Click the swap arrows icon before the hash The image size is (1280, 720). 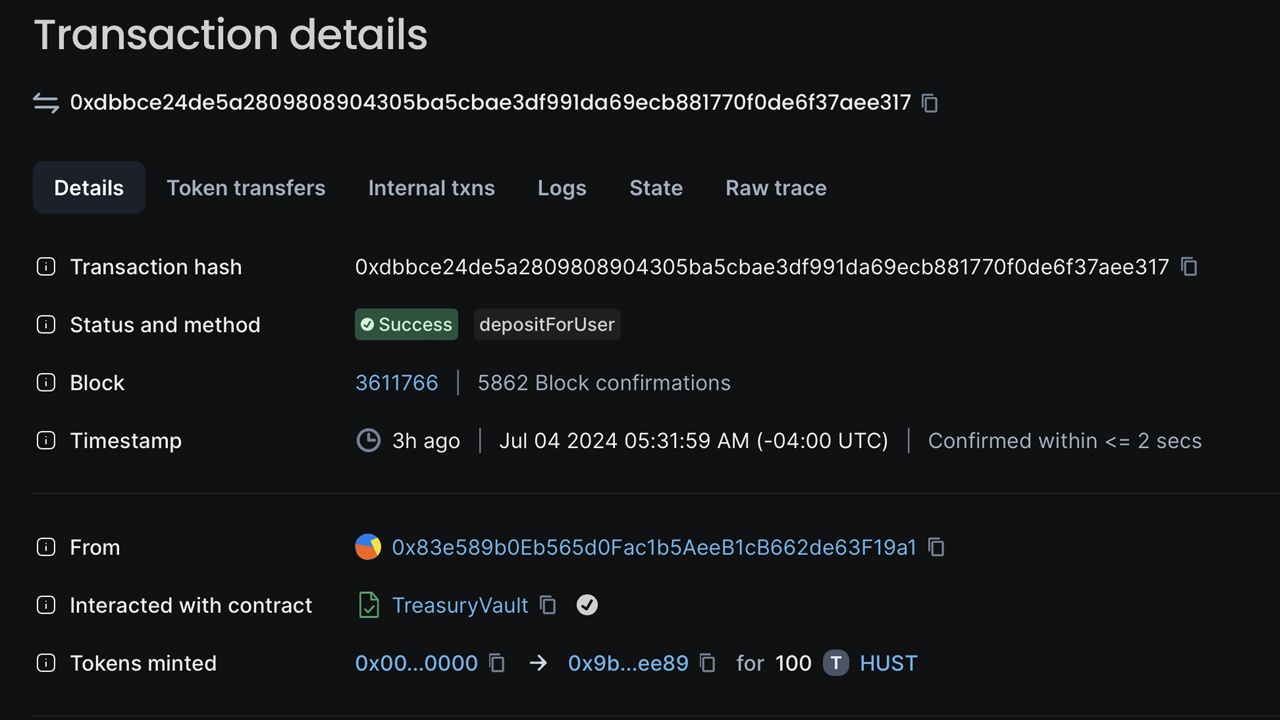coord(45,102)
